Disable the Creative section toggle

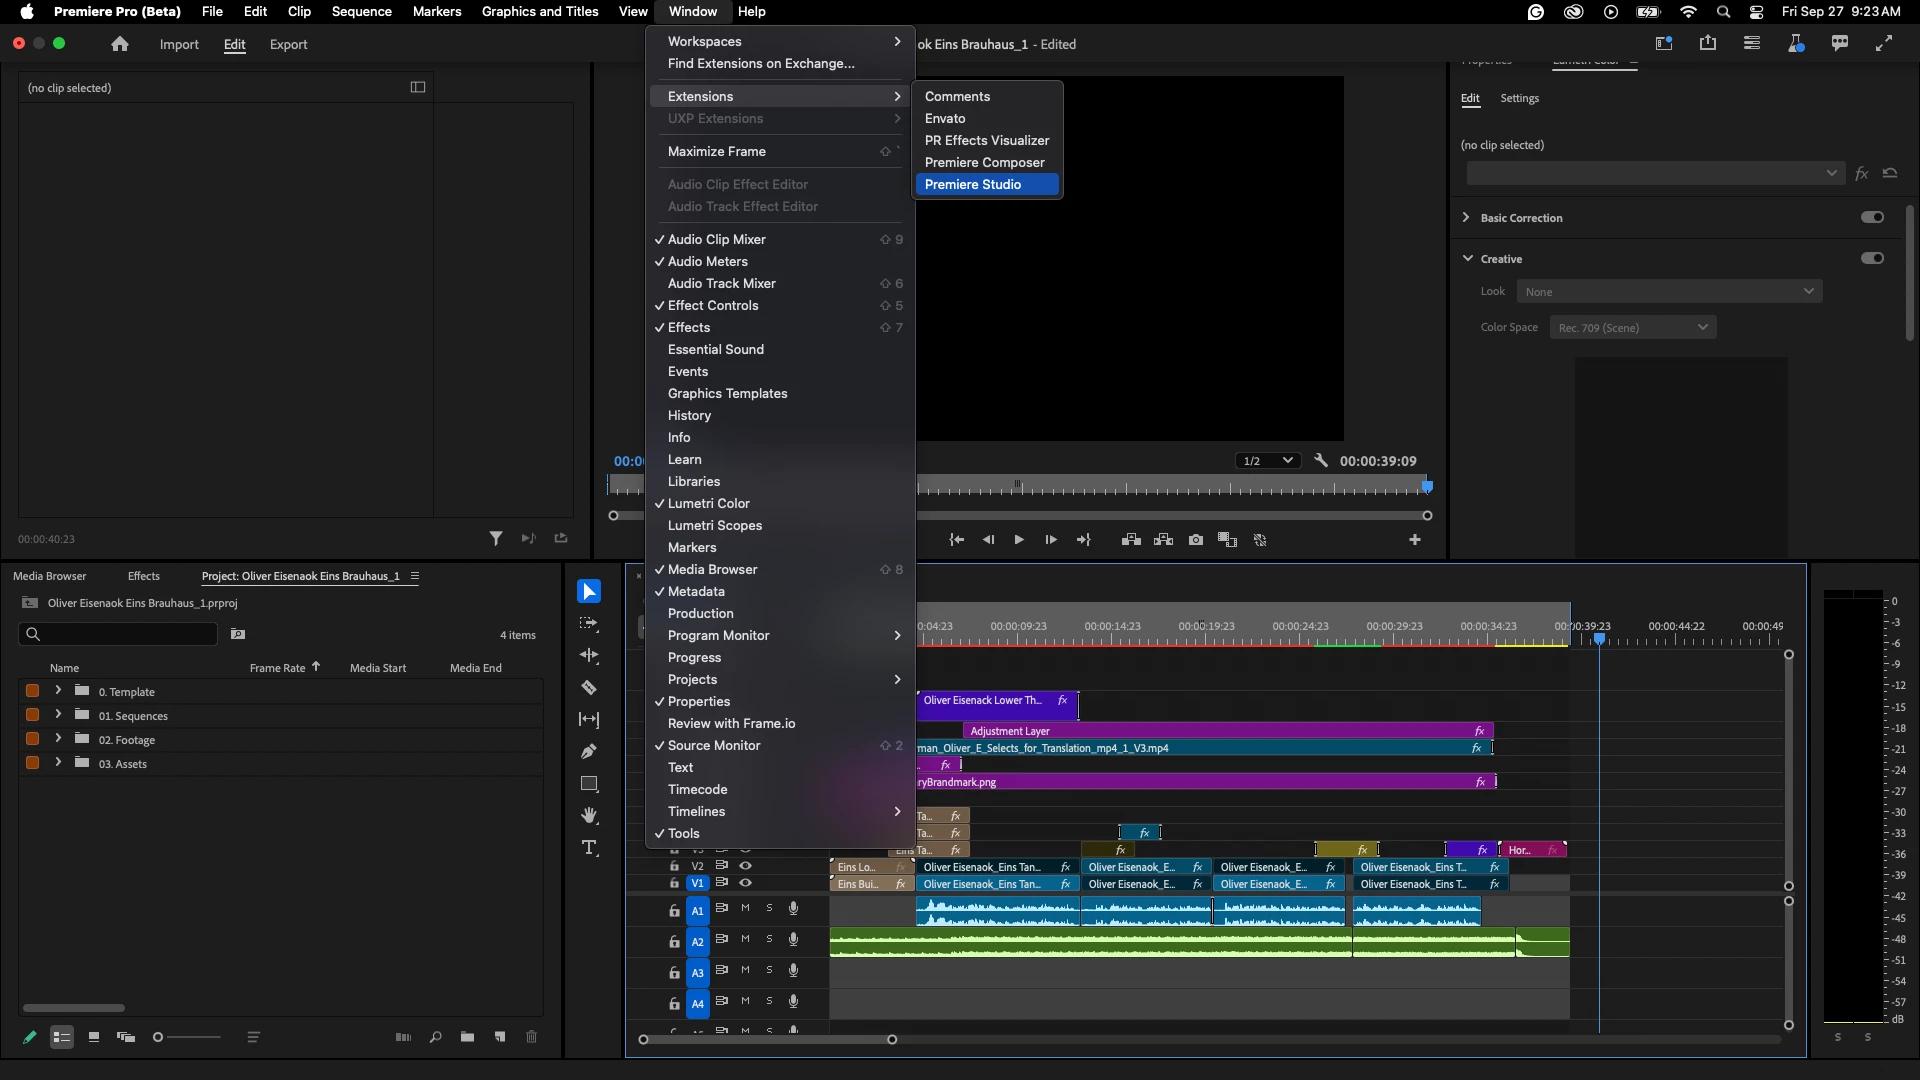pos(1872,258)
